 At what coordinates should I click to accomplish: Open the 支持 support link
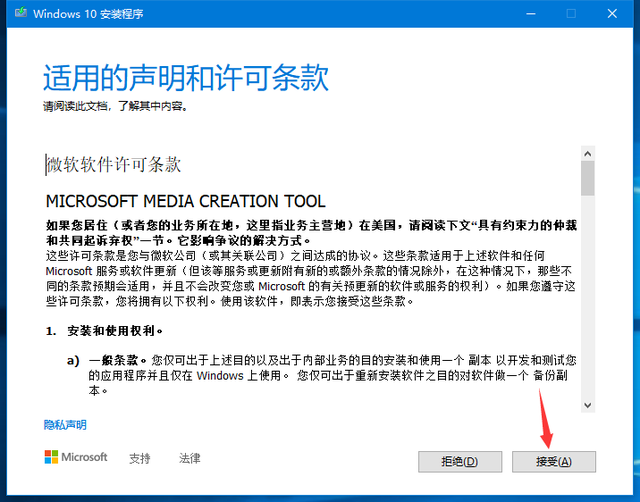(140, 458)
